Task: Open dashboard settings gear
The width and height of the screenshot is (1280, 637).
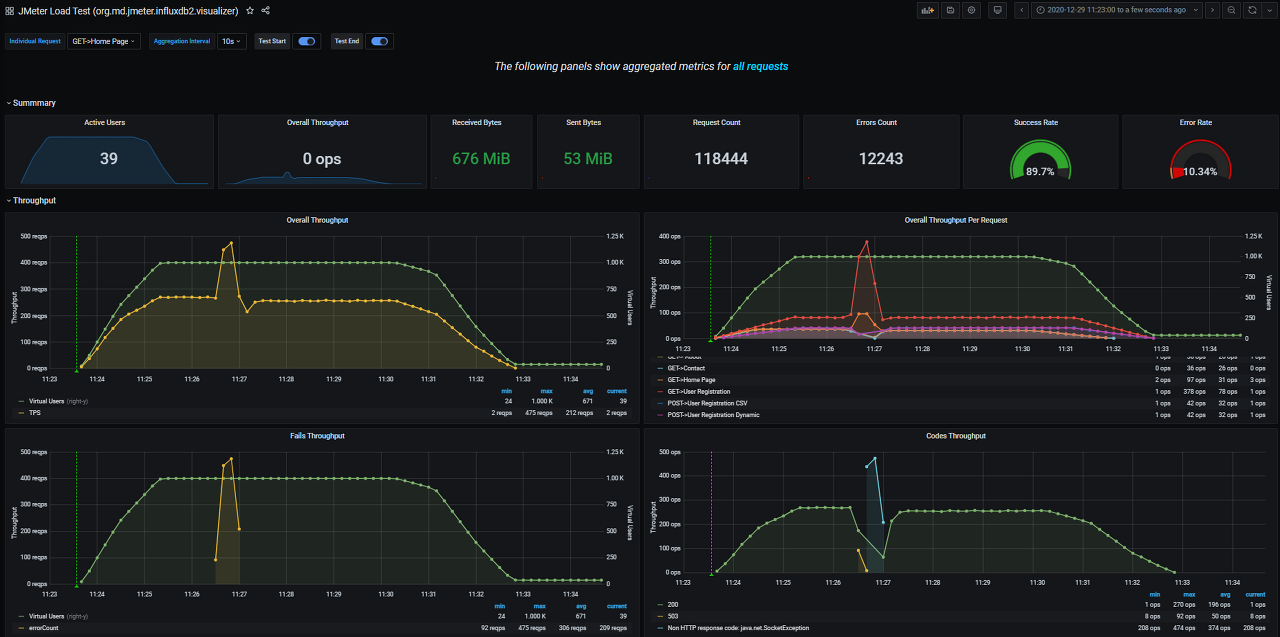Action: (x=971, y=10)
